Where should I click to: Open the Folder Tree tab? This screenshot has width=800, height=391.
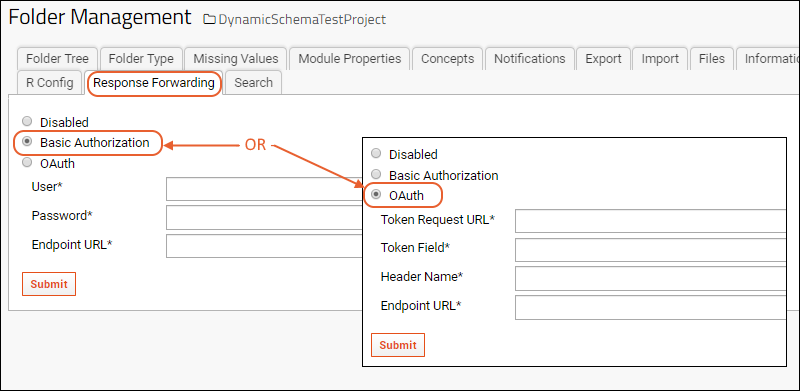[x=57, y=59]
